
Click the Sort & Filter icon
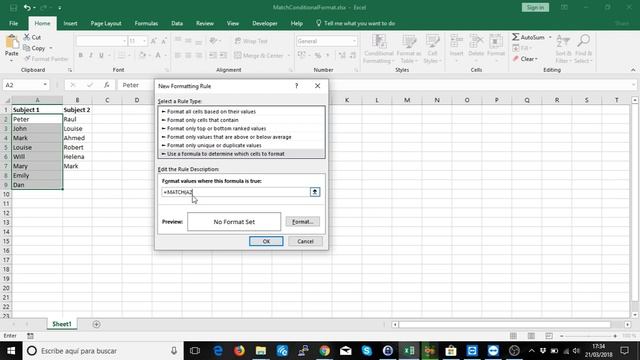[x=563, y=42]
